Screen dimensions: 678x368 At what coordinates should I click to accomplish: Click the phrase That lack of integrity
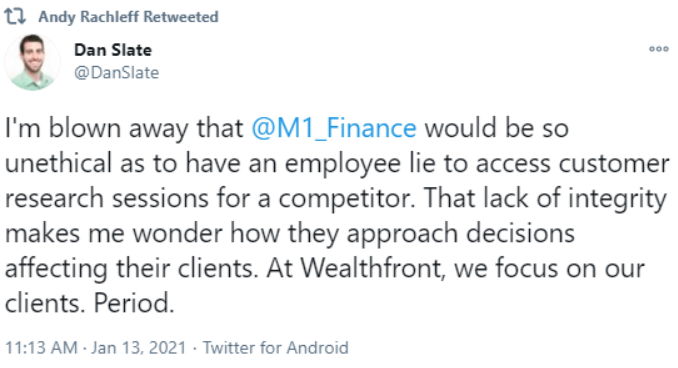[x=545, y=199]
